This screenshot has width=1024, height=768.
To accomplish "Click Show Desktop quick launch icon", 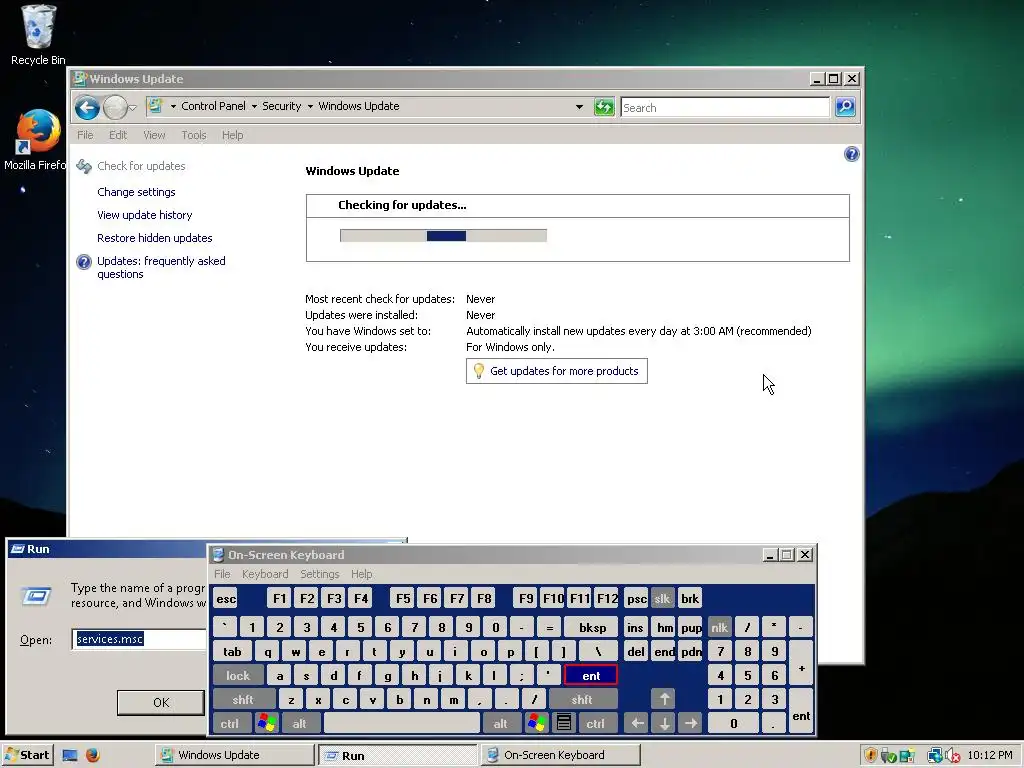I will point(70,755).
